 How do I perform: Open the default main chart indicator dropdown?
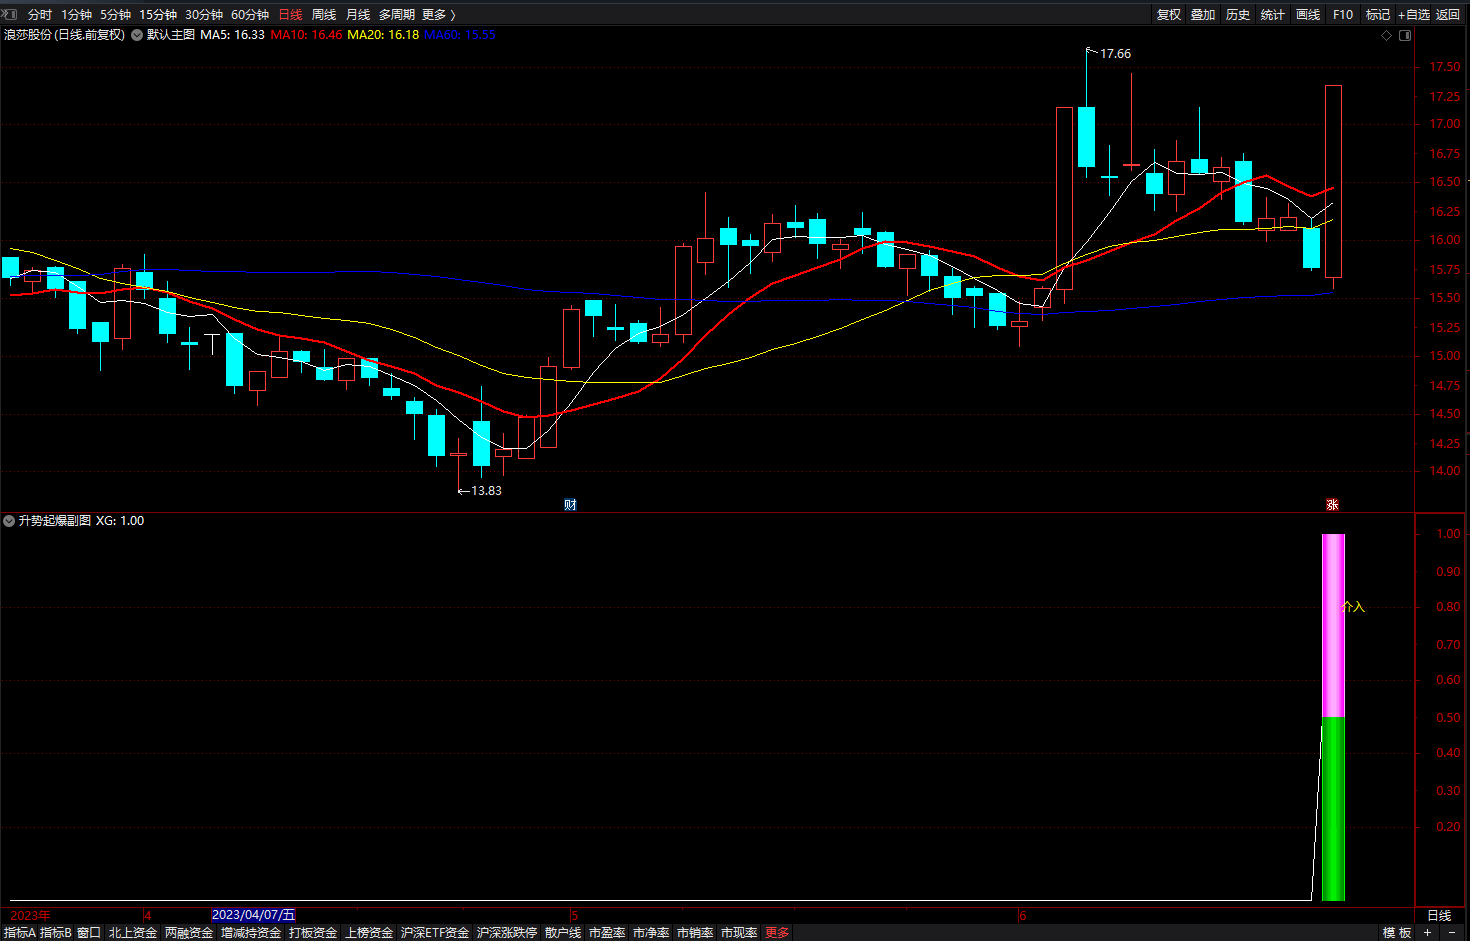tap(137, 35)
